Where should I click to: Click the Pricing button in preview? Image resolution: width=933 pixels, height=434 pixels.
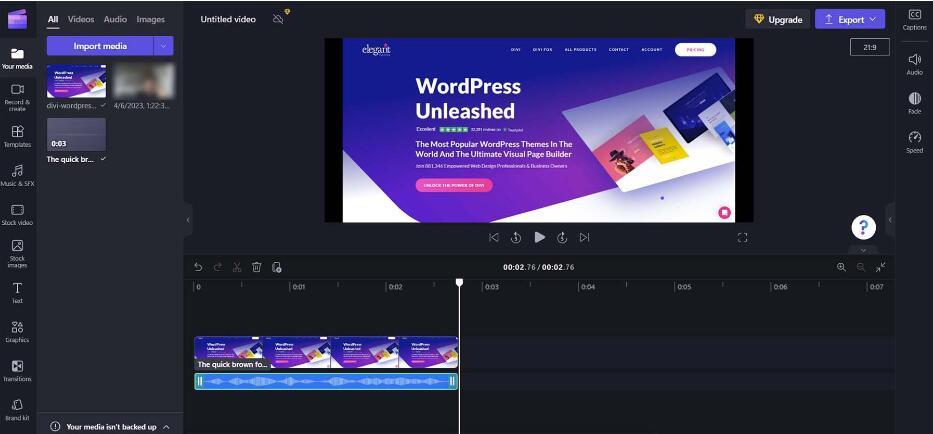click(695, 50)
